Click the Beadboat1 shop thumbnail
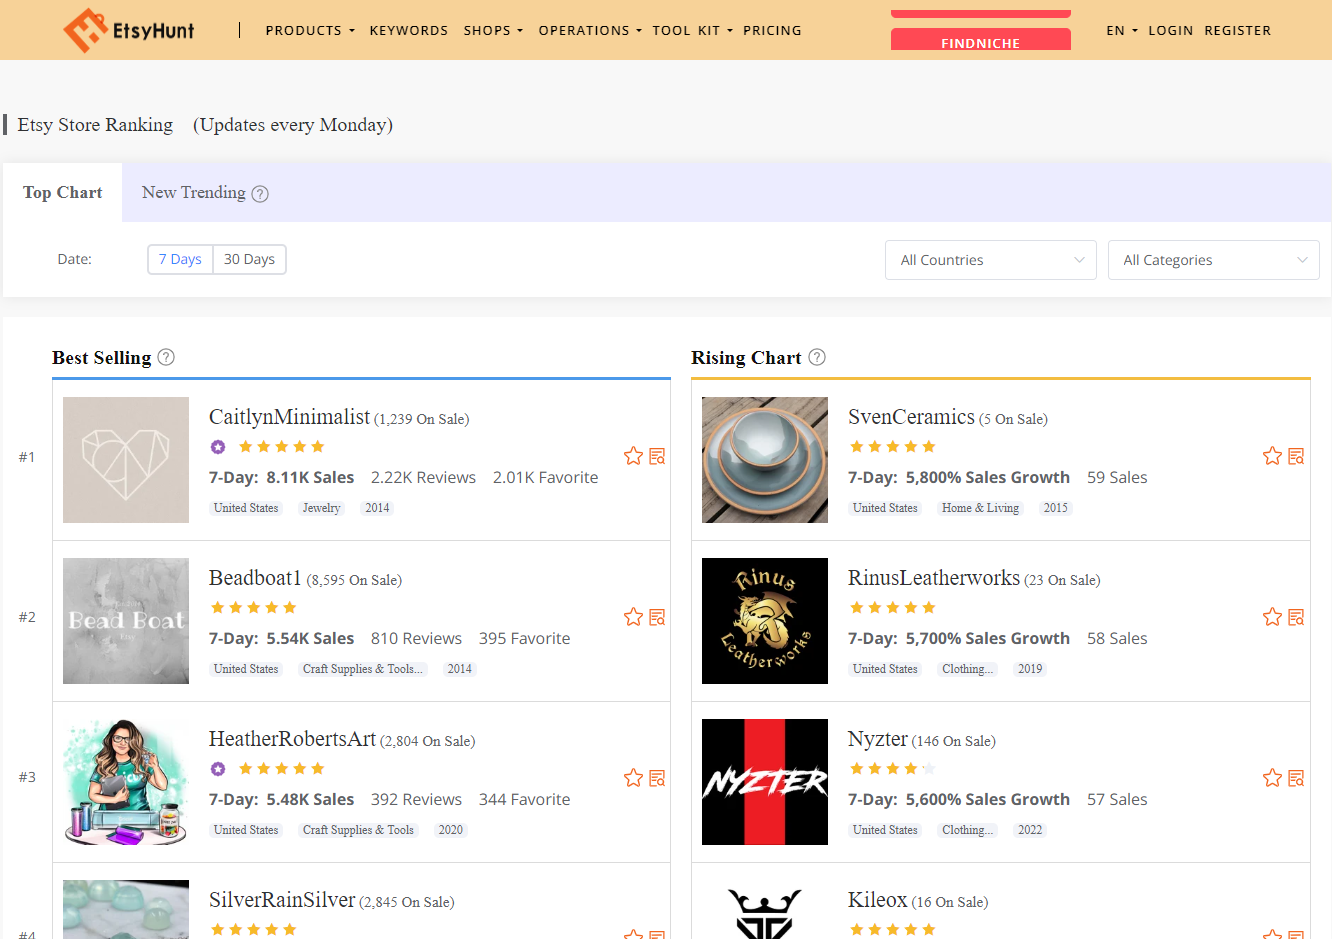 click(x=125, y=621)
